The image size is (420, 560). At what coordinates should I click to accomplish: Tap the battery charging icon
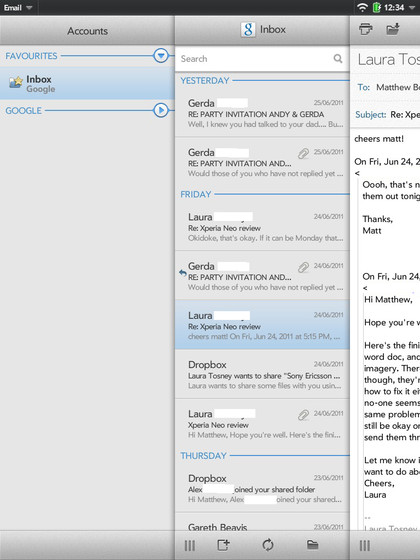click(x=376, y=7)
